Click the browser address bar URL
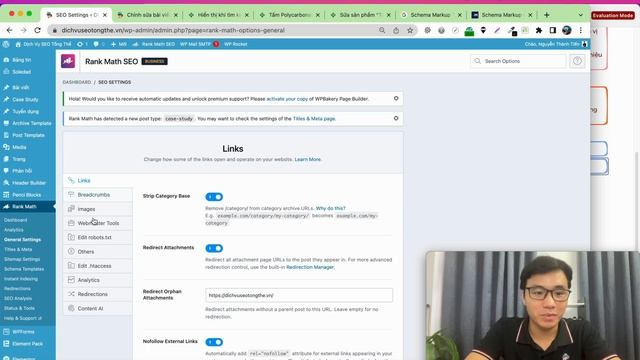Screen dimensions: 640x360 [x=173, y=30]
